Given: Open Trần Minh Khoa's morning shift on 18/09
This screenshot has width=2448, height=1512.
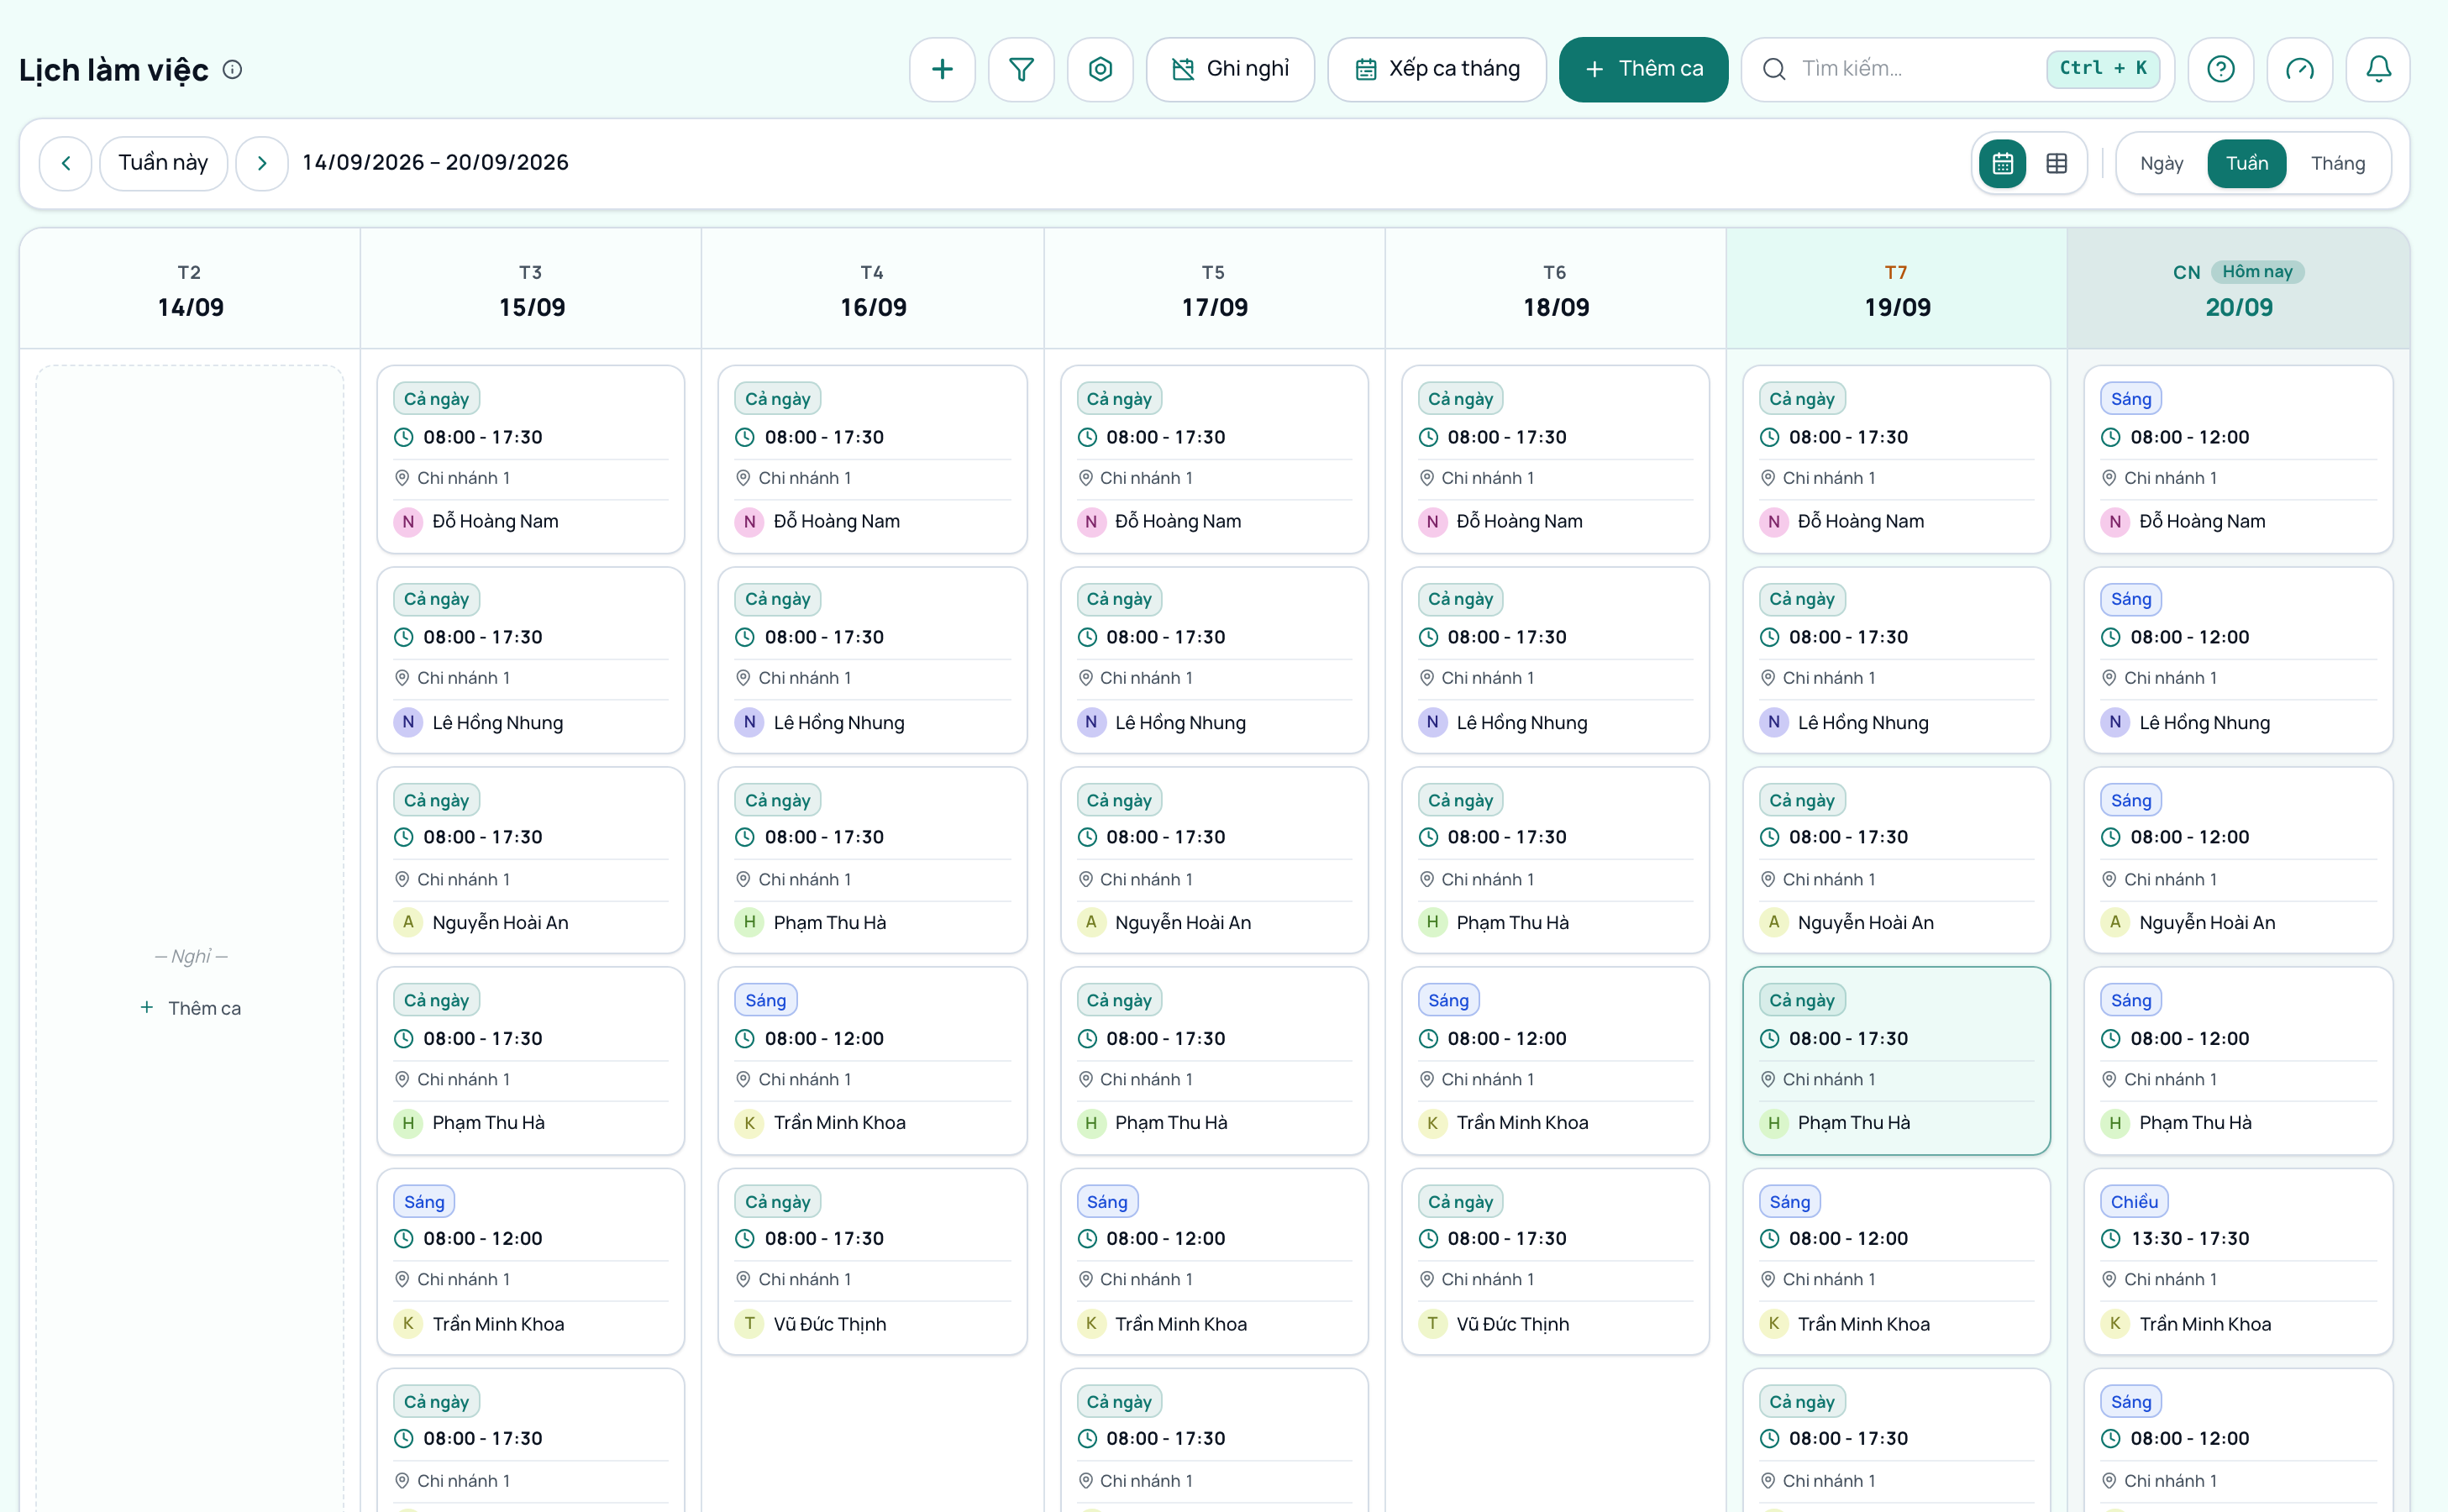Looking at the screenshot, I should [x=1555, y=1060].
